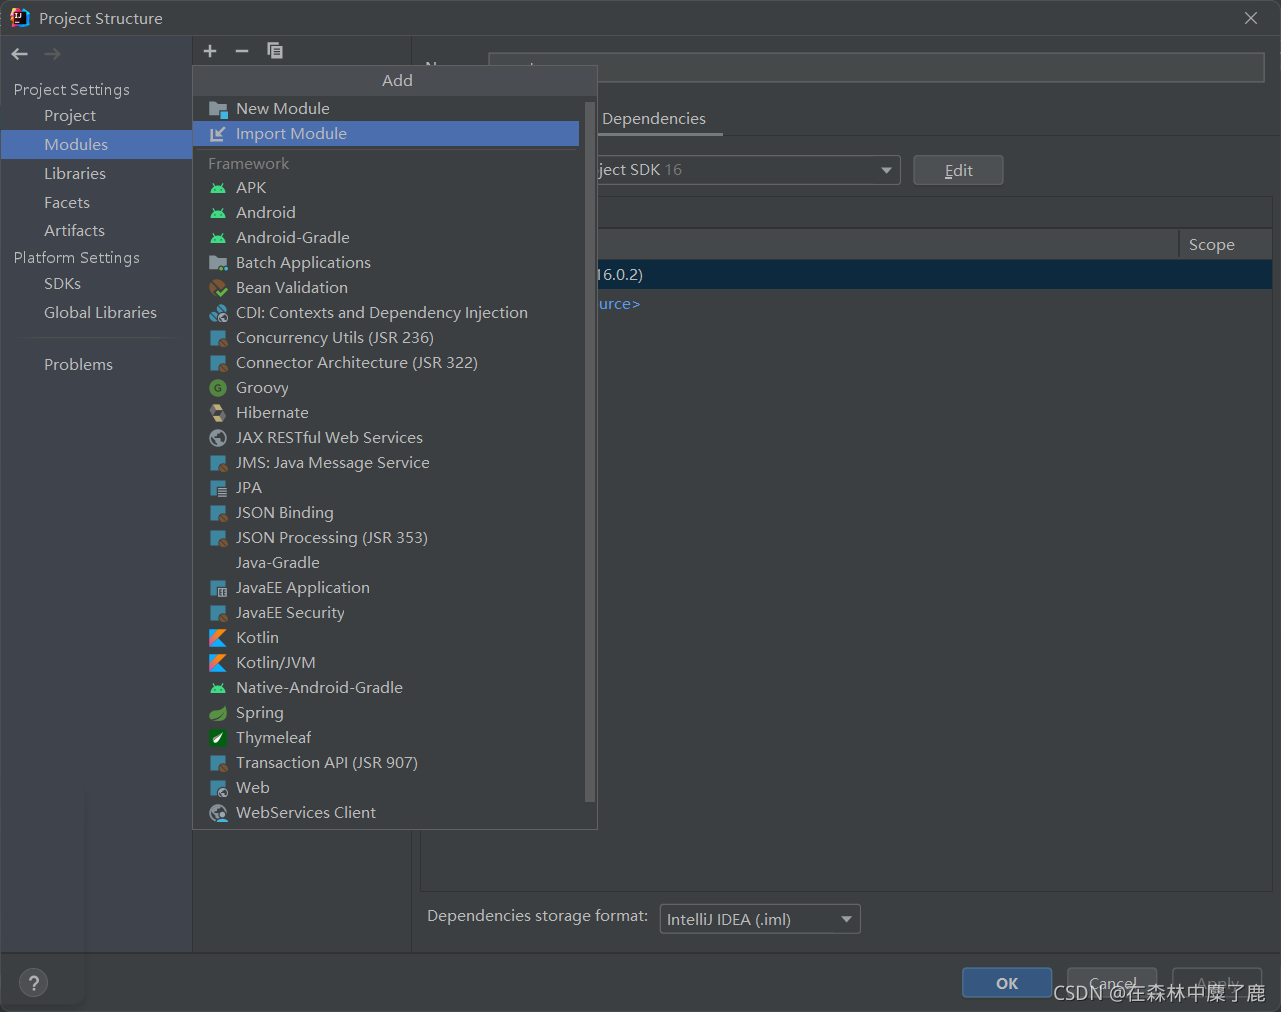The image size is (1281, 1012).
Task: Click the Add popup scrollbar
Action: click(x=590, y=450)
